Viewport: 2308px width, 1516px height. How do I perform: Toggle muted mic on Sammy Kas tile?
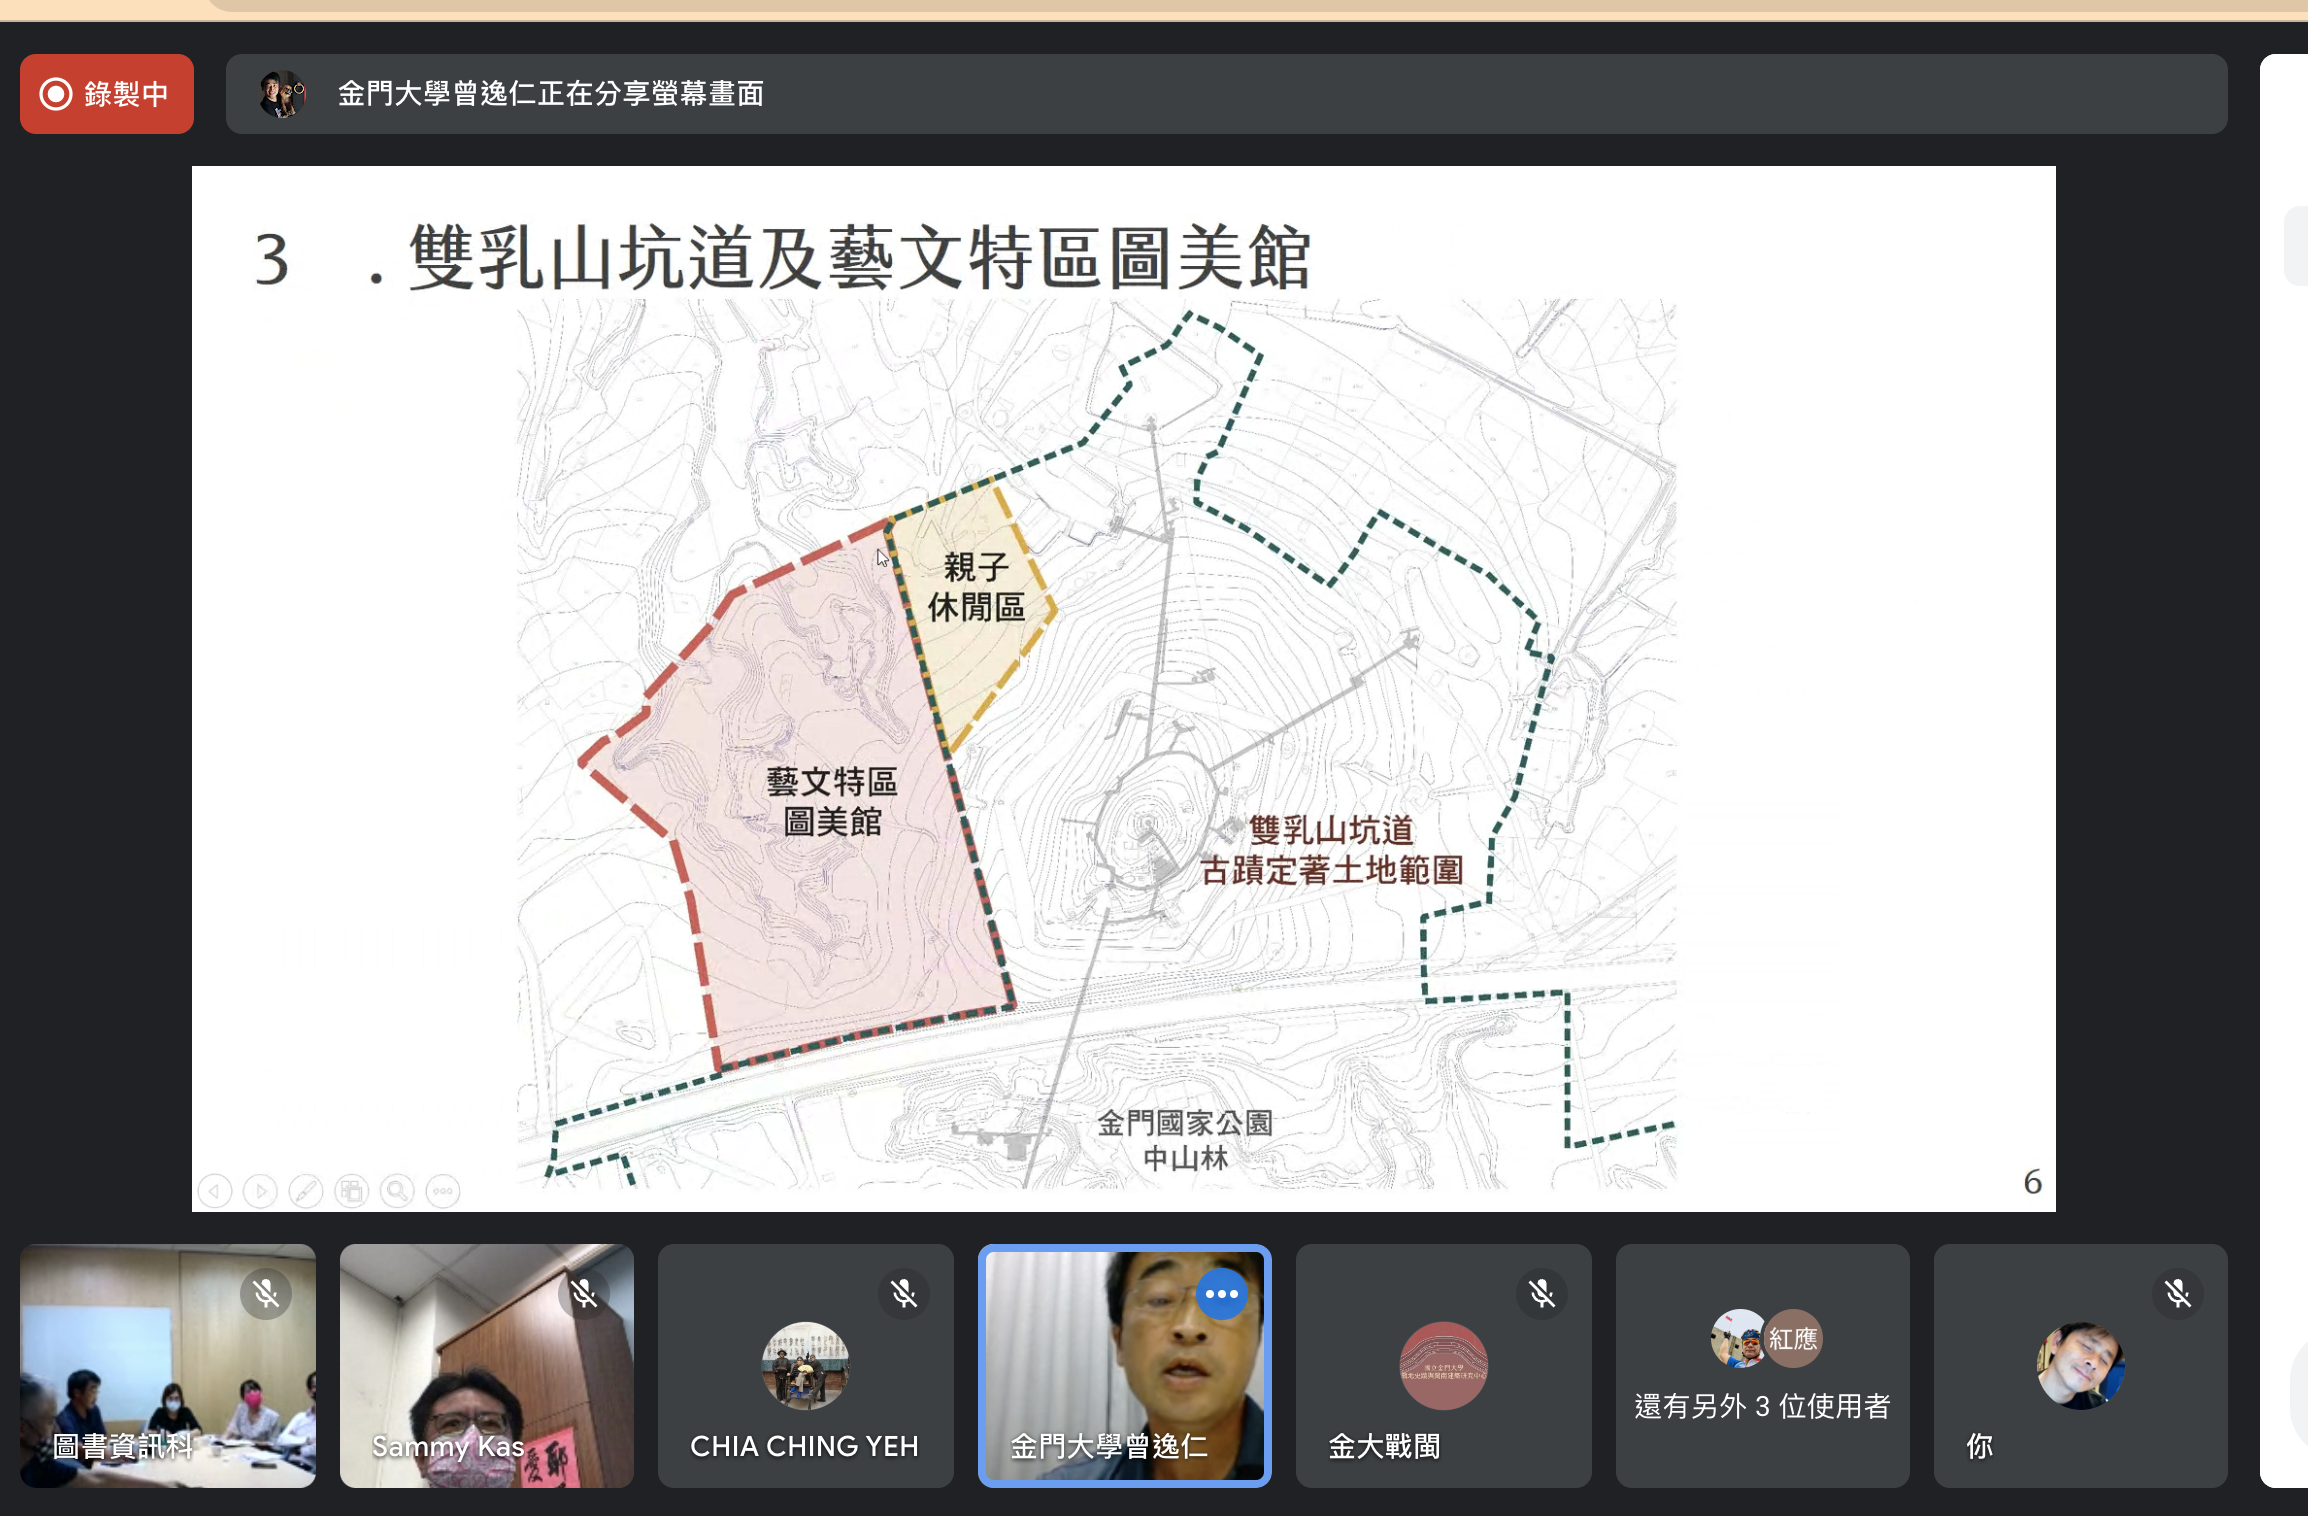coord(584,1294)
